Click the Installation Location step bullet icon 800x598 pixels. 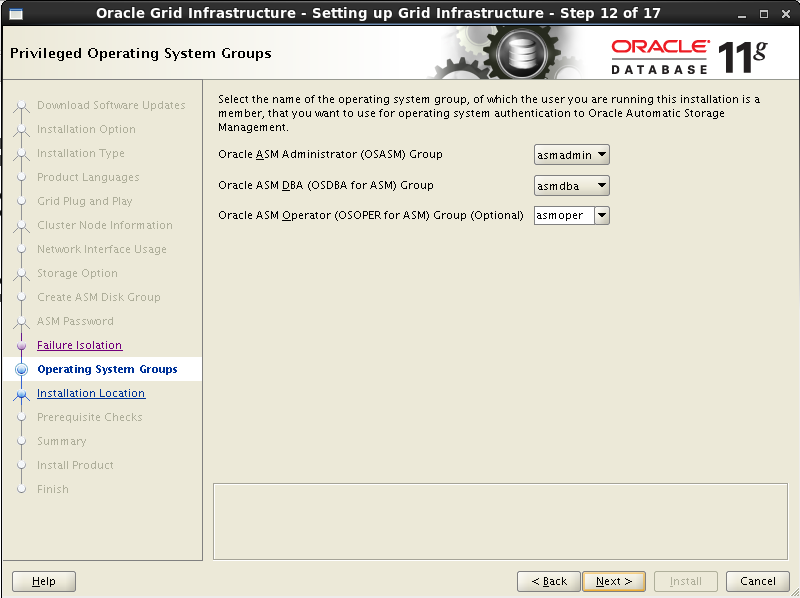click(x=21, y=394)
